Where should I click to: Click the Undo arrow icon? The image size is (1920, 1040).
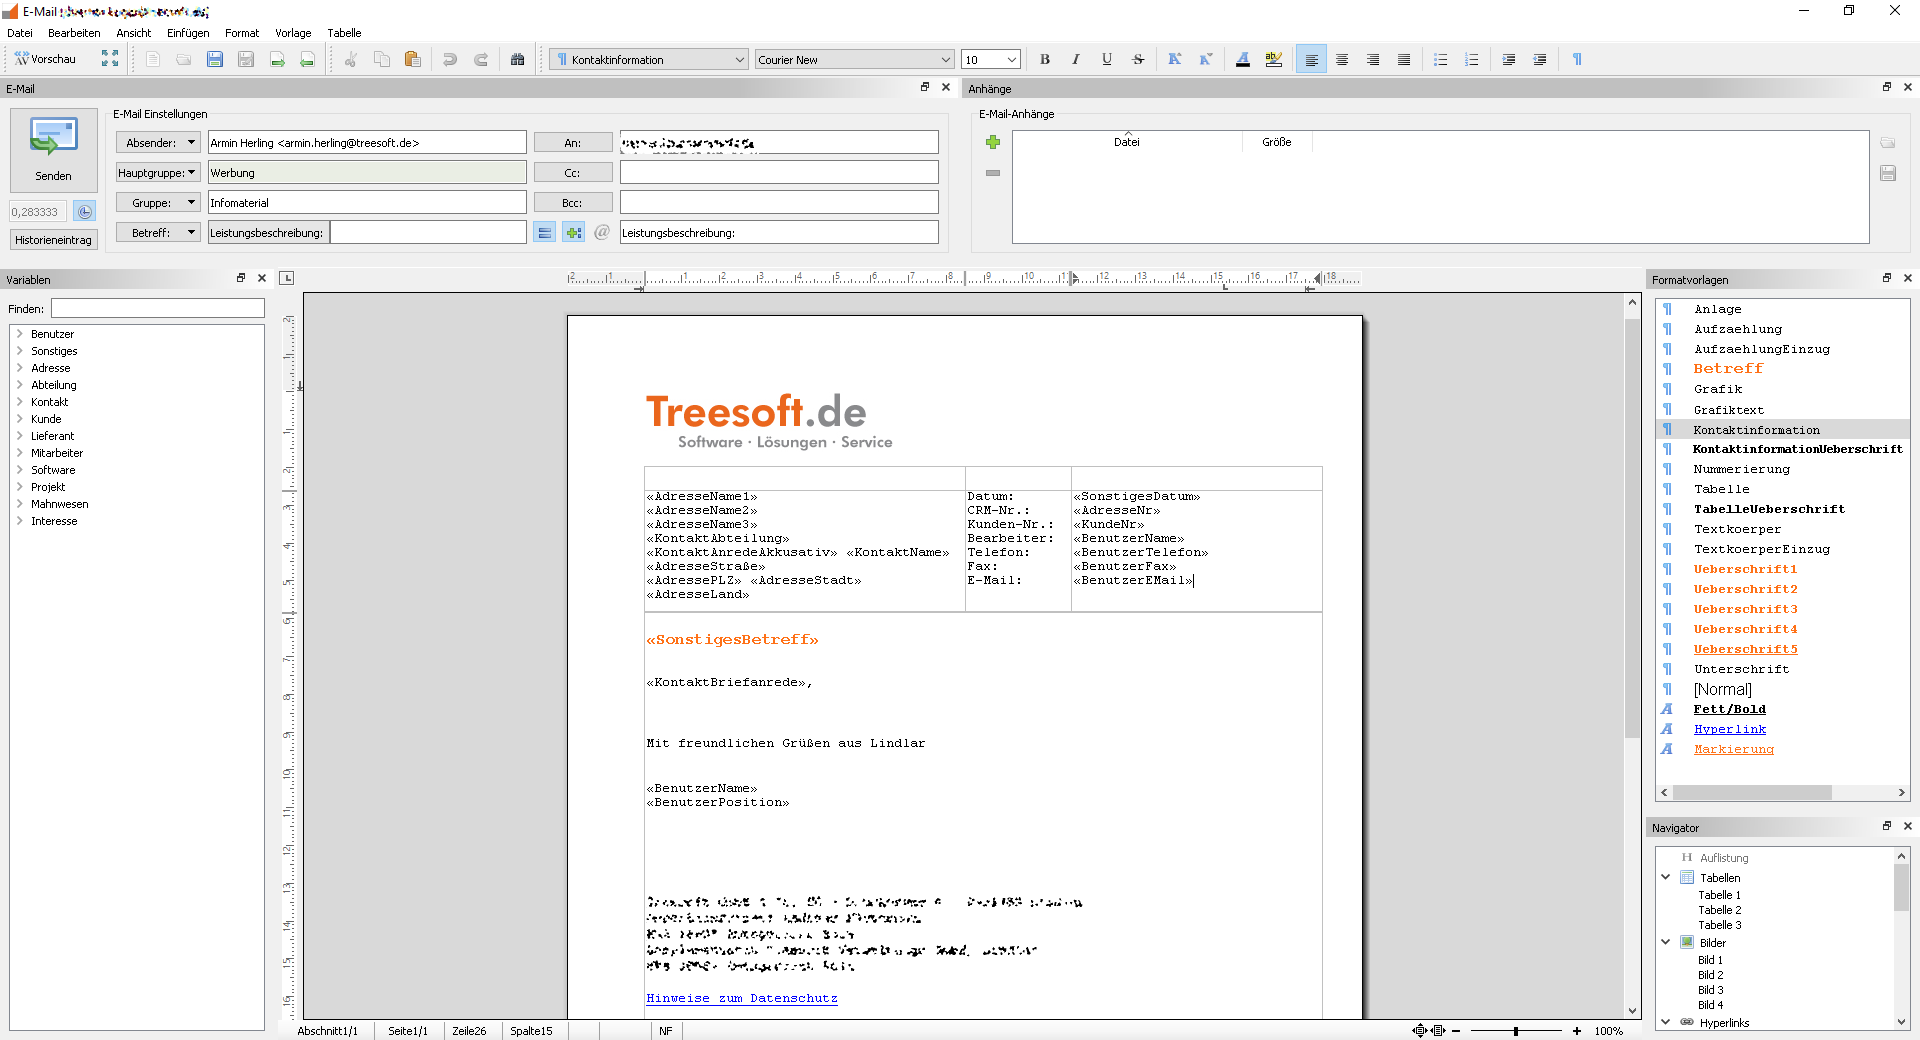(450, 59)
